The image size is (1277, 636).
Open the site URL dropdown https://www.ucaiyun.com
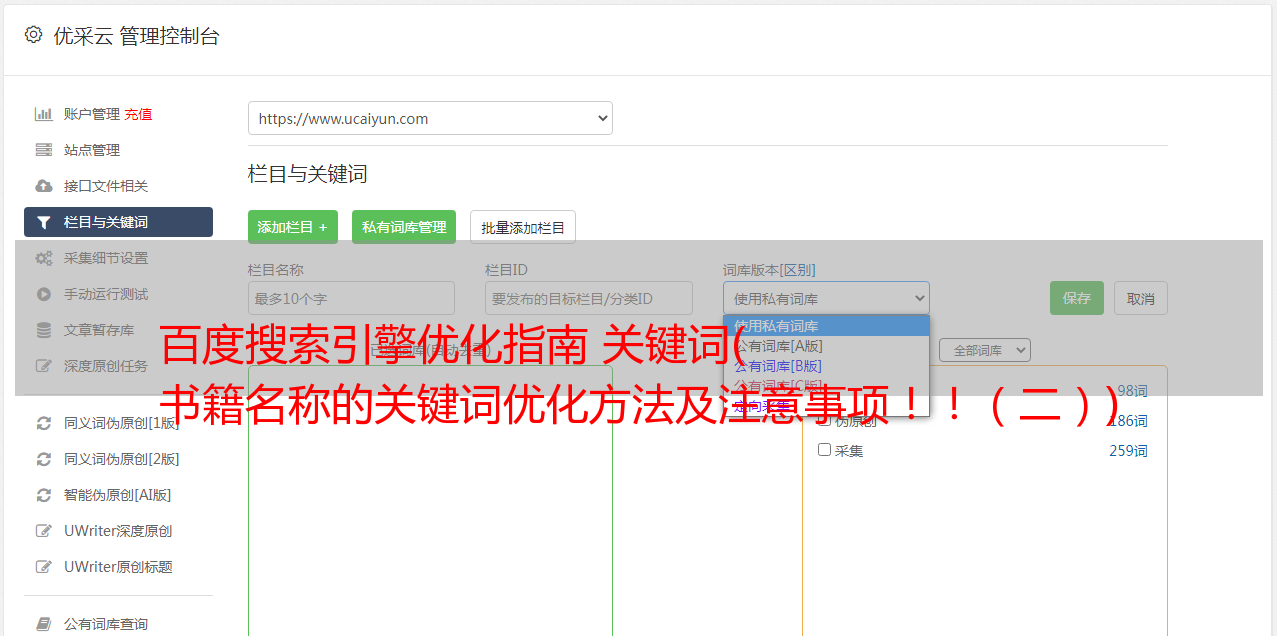[x=430, y=118]
